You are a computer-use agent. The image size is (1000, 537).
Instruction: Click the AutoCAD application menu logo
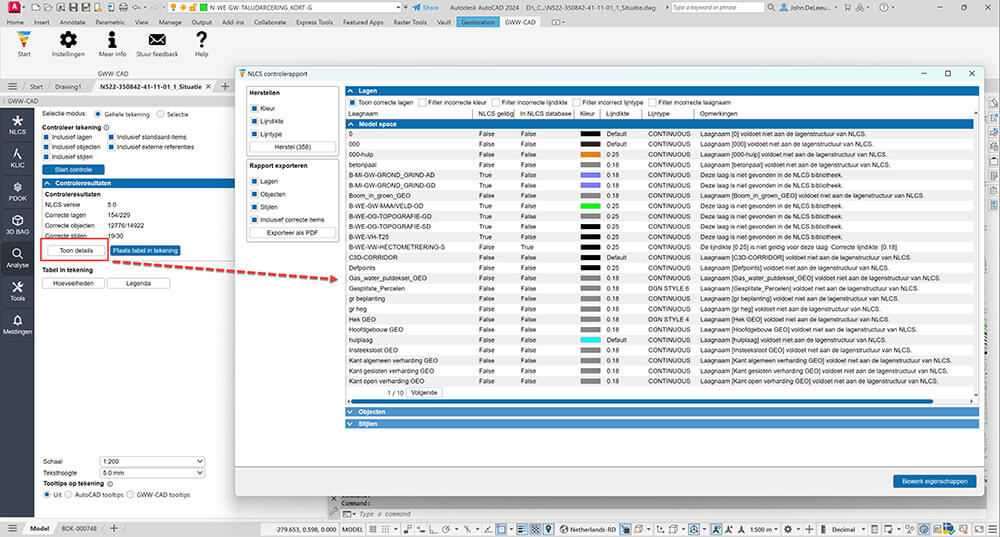point(13,7)
